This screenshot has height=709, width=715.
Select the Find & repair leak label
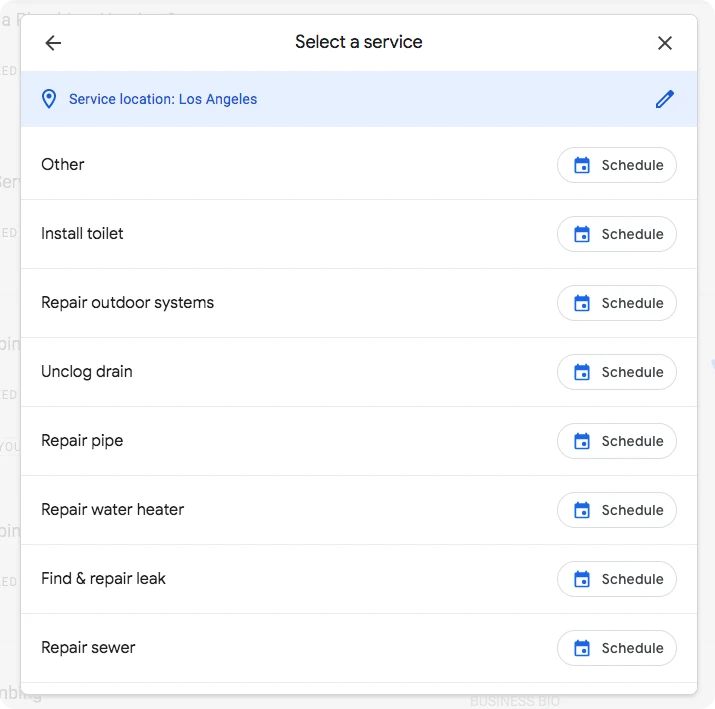[103, 579]
